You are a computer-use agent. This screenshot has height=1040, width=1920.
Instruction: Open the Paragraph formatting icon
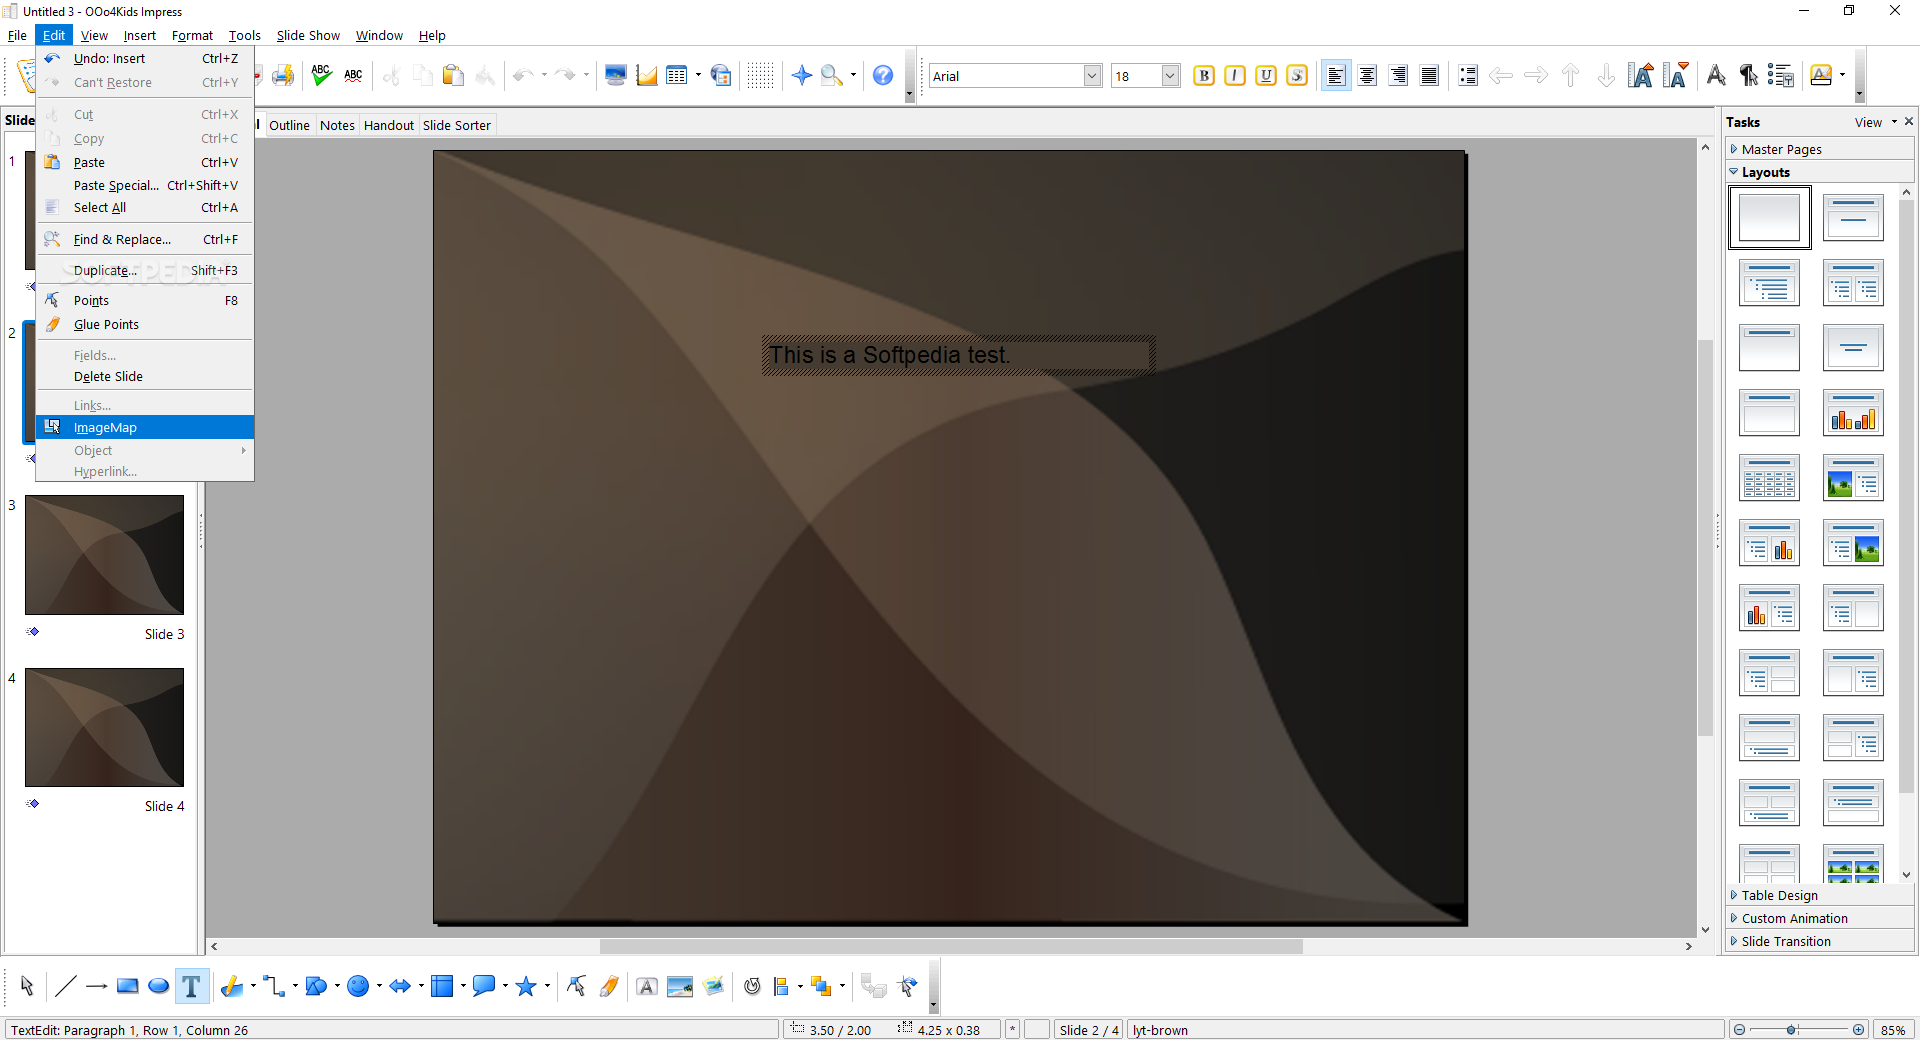click(x=1748, y=75)
